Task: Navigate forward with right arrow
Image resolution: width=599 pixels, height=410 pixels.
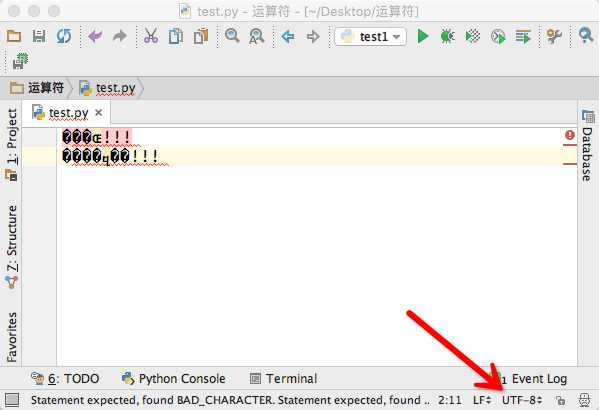Action: click(x=313, y=37)
